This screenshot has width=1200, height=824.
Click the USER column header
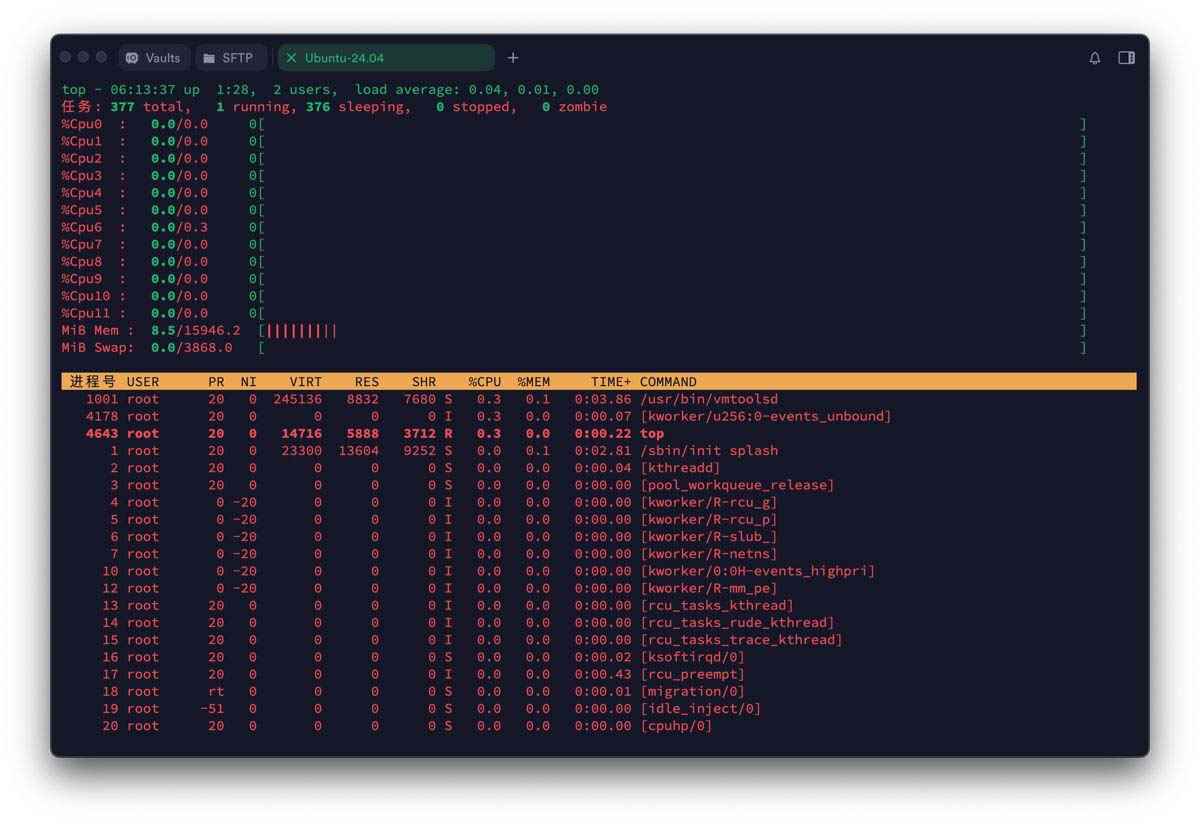pyautogui.click(x=143, y=381)
